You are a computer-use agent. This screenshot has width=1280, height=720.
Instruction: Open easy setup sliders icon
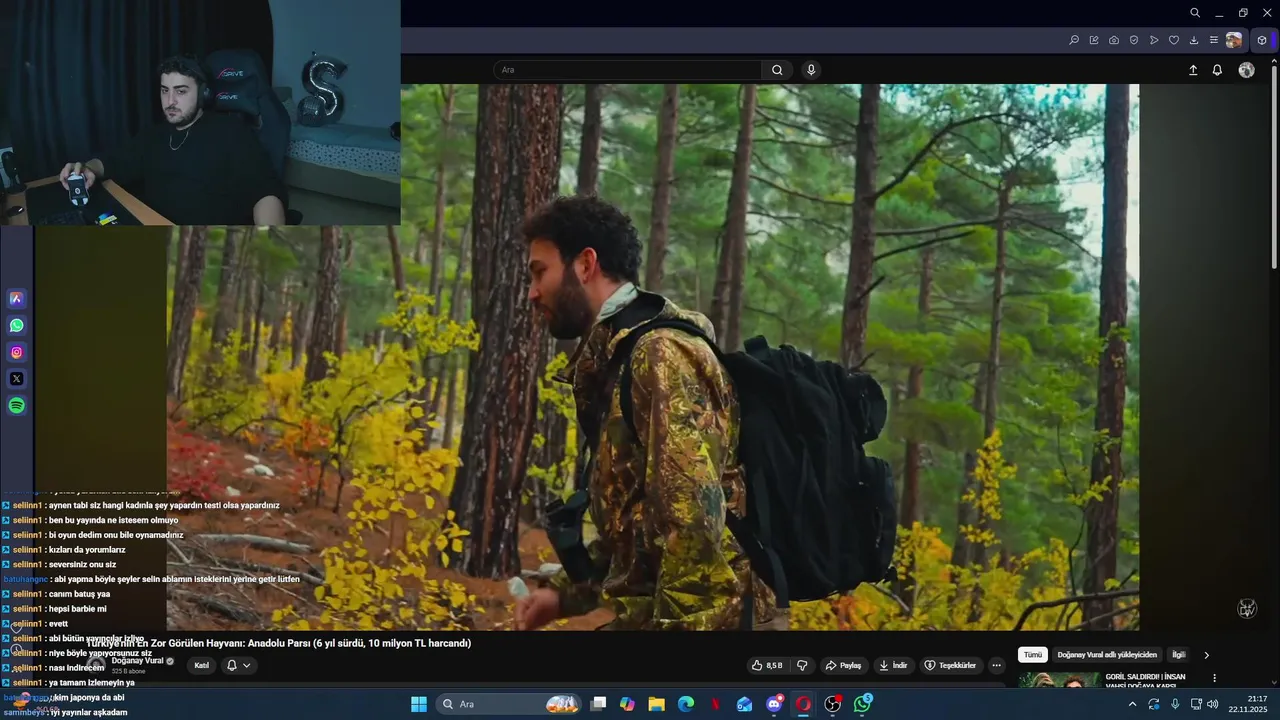[x=1214, y=40]
